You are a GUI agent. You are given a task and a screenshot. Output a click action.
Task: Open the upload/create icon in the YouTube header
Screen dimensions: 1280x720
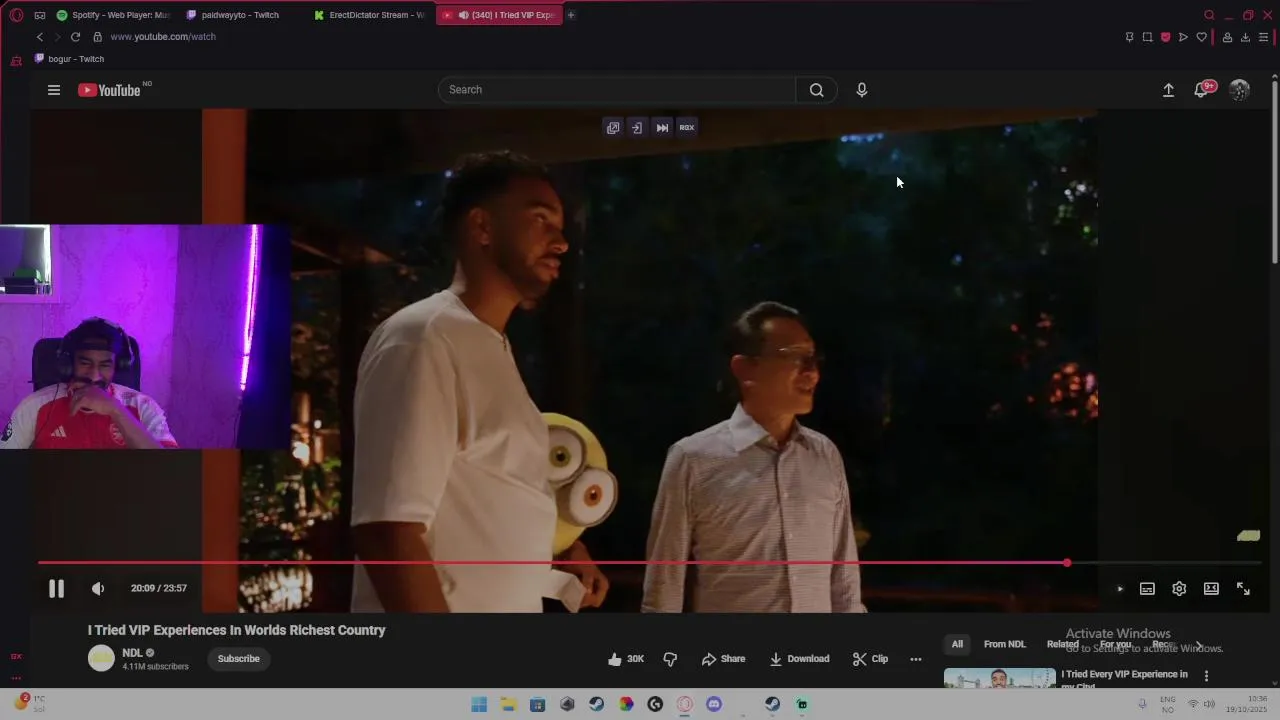1168,90
